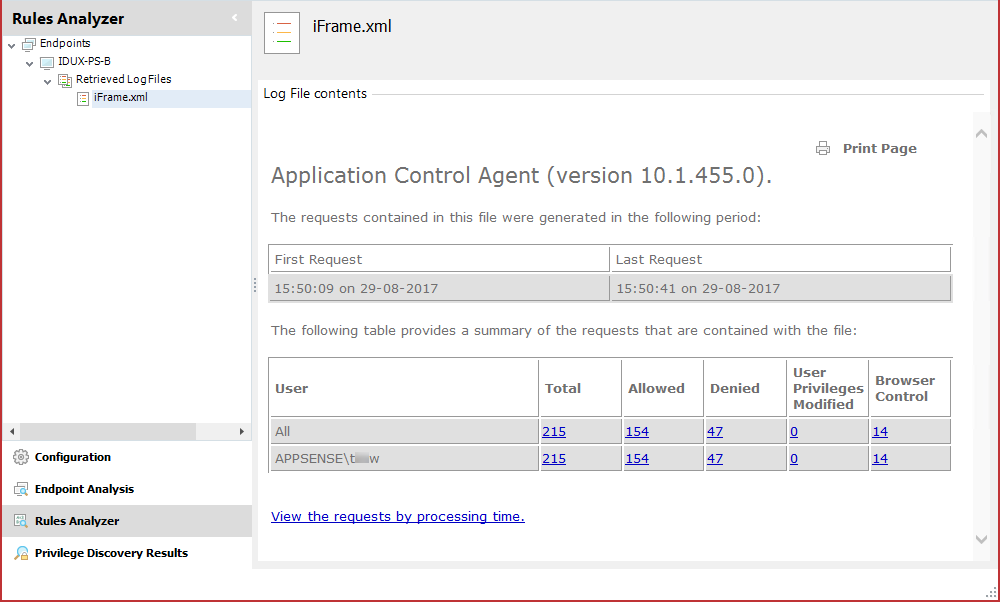1000x602 pixels.
Task: Click the IDUX-PS-B computer icon
Action: 47,62
